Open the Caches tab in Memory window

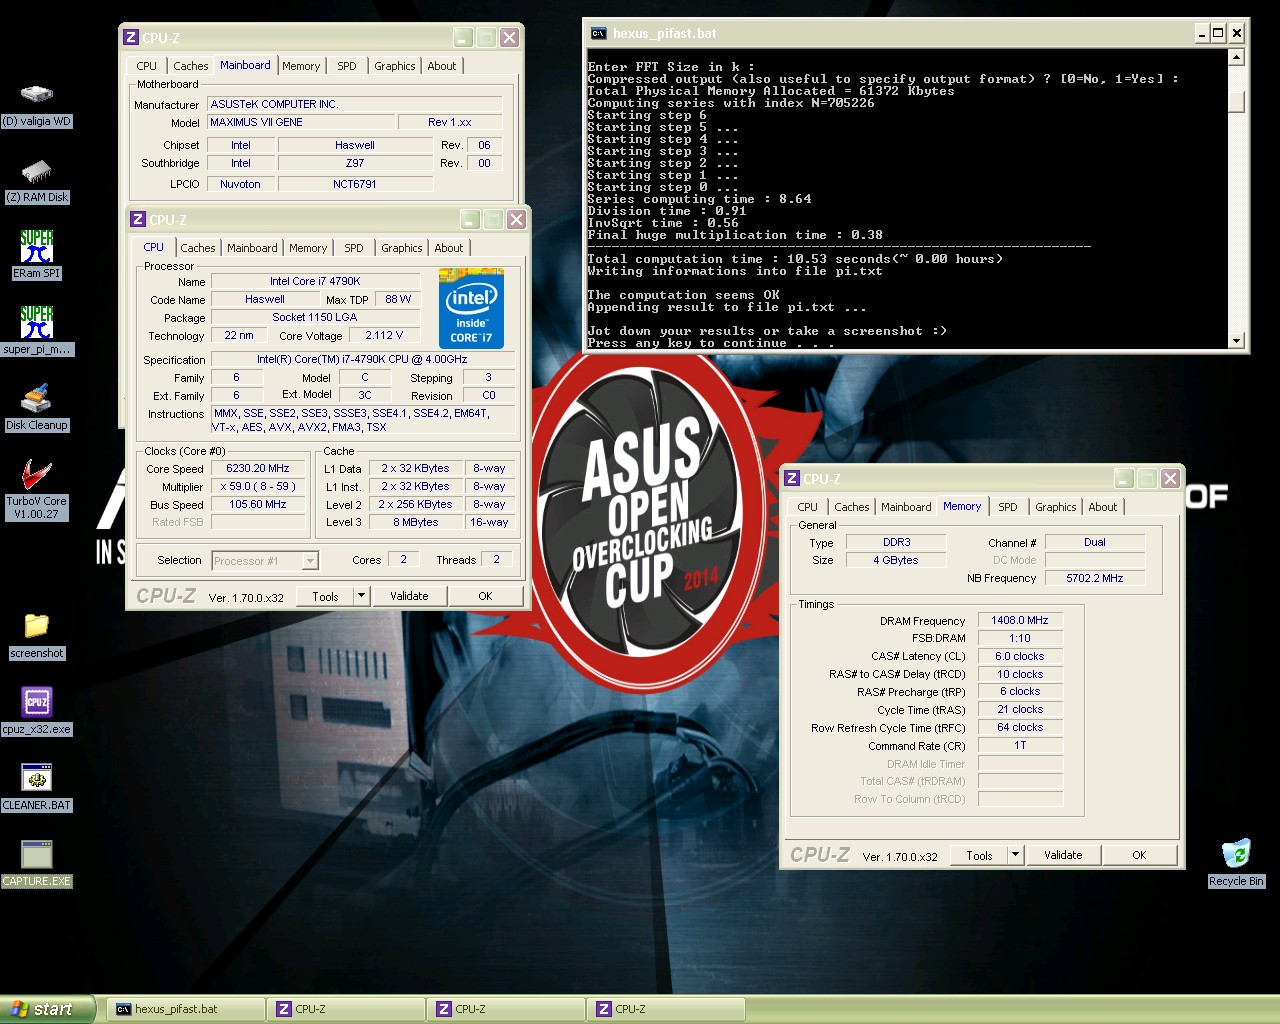click(x=852, y=507)
